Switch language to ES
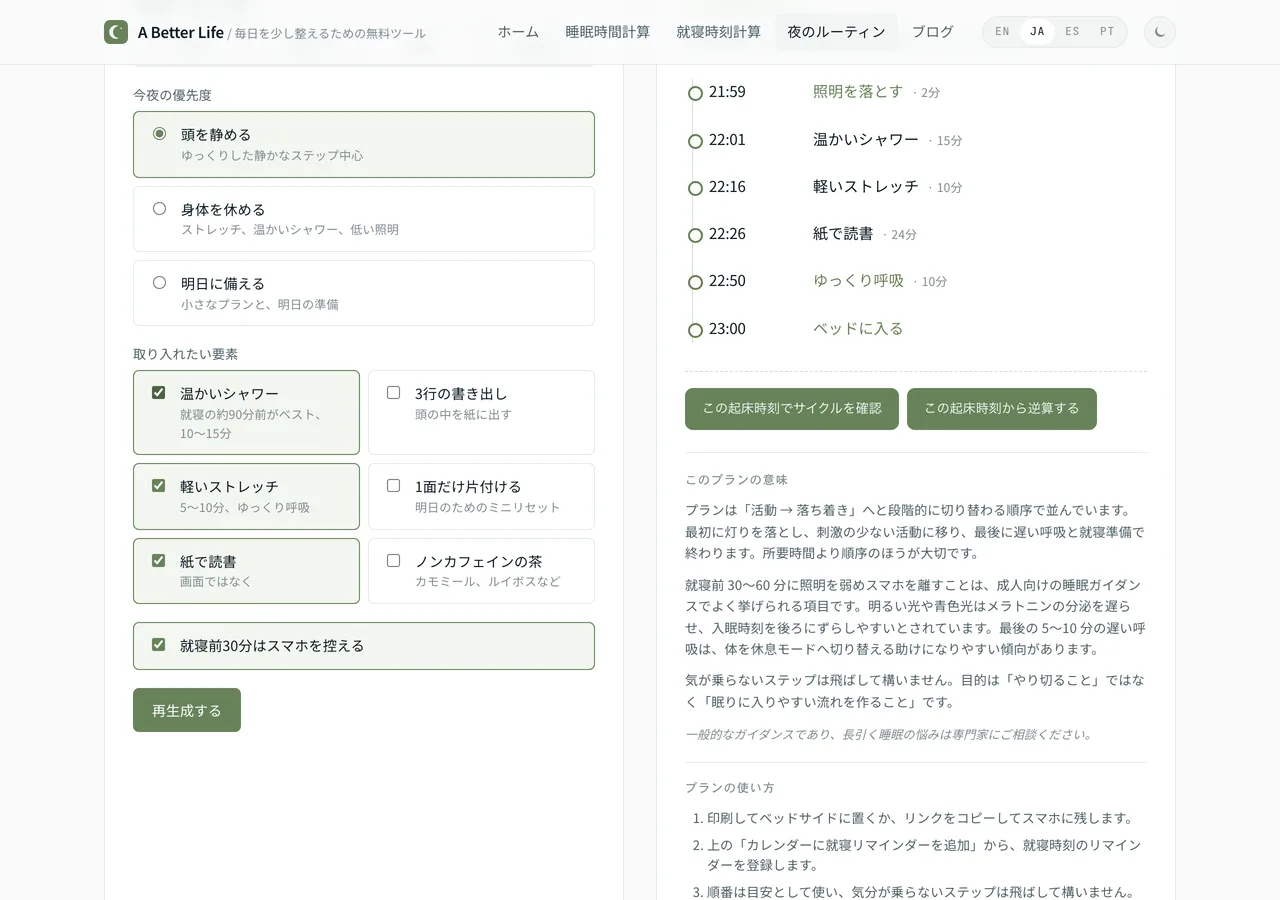This screenshot has height=900, width=1280. pyautogui.click(x=1072, y=32)
